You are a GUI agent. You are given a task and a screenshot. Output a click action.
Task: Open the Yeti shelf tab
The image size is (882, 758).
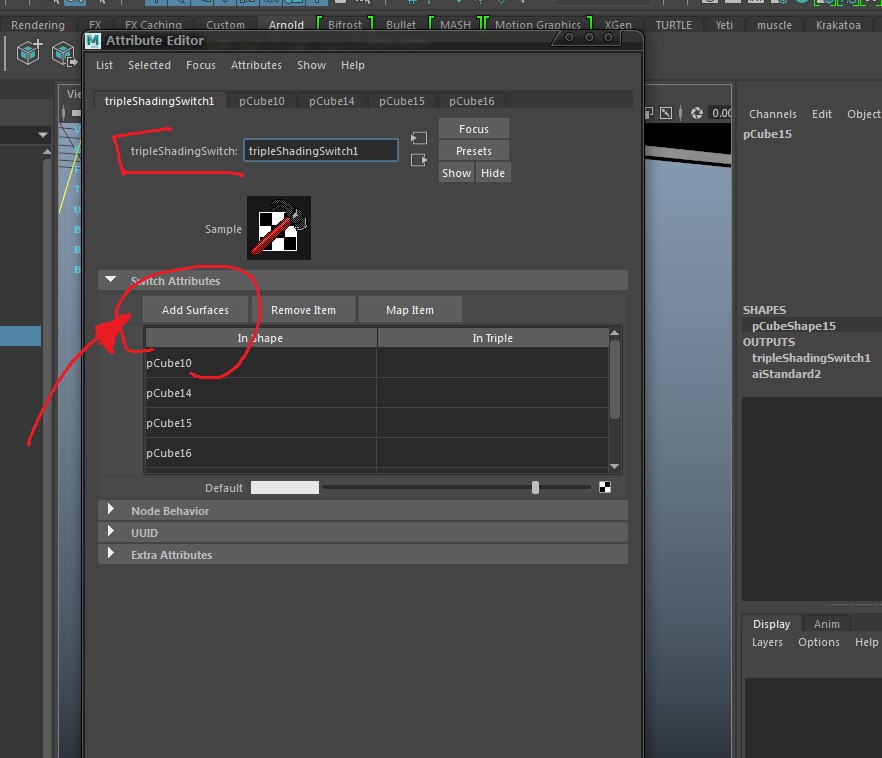[x=724, y=25]
